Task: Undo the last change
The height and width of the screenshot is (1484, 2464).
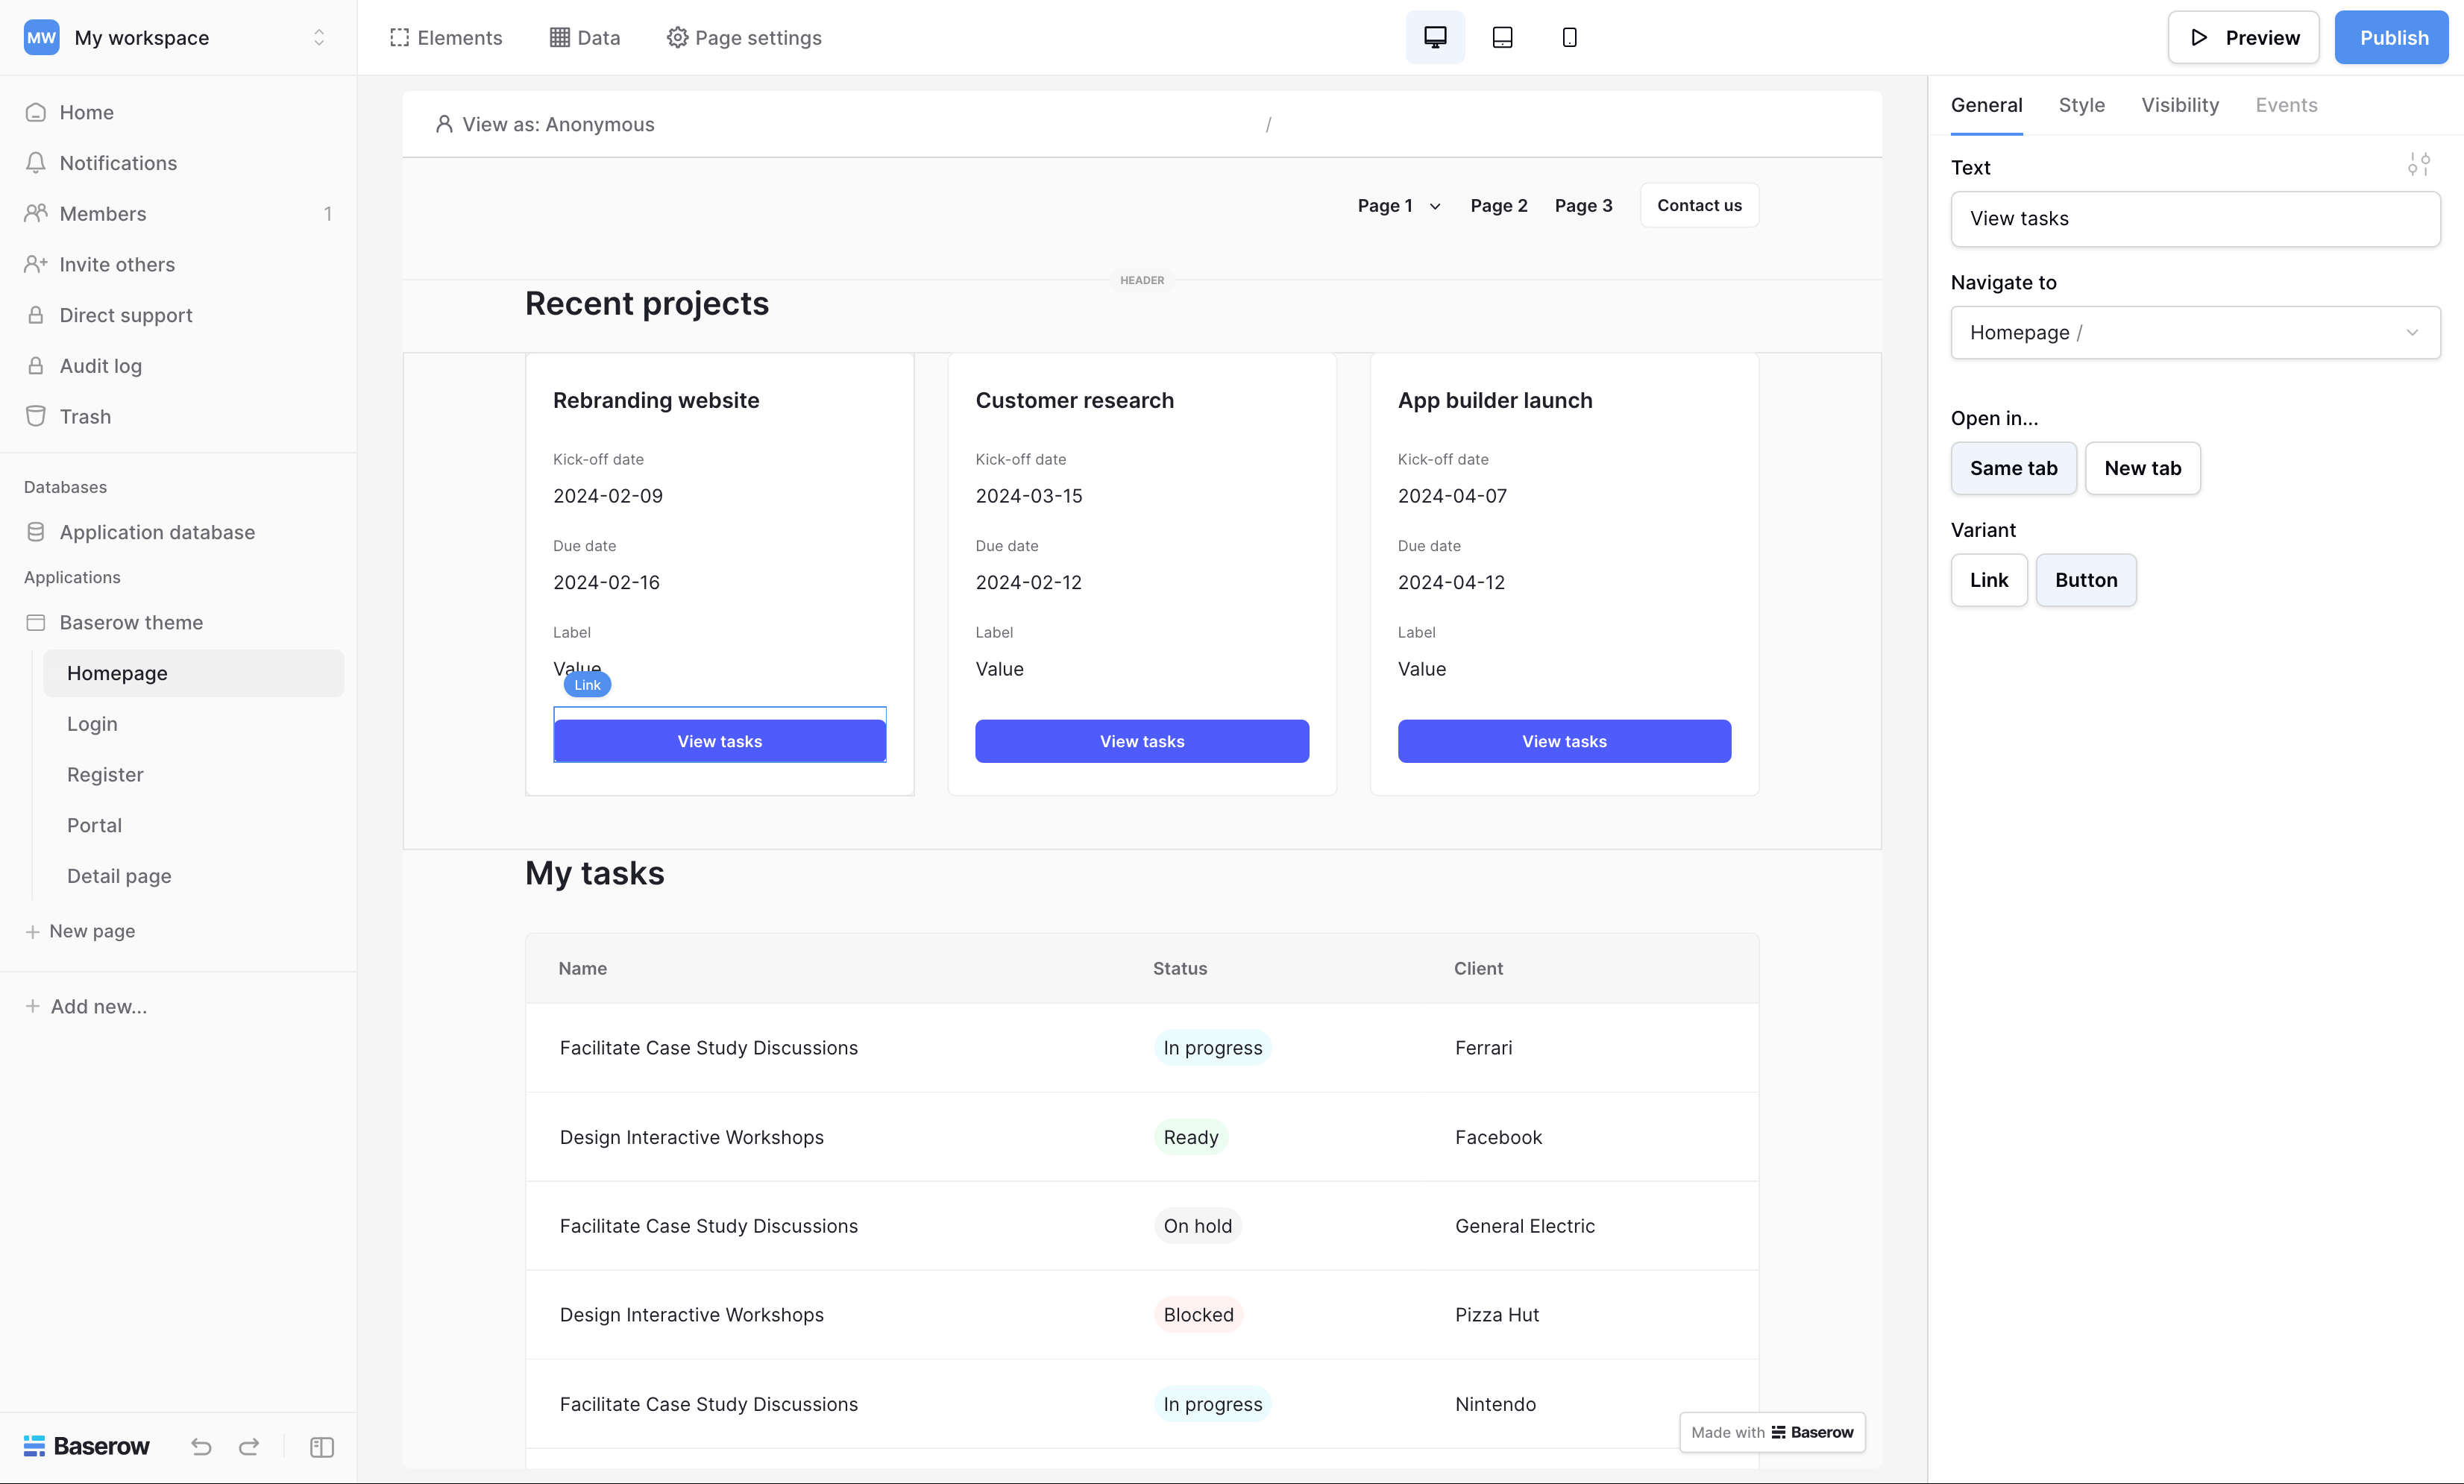Action: click(x=200, y=1447)
